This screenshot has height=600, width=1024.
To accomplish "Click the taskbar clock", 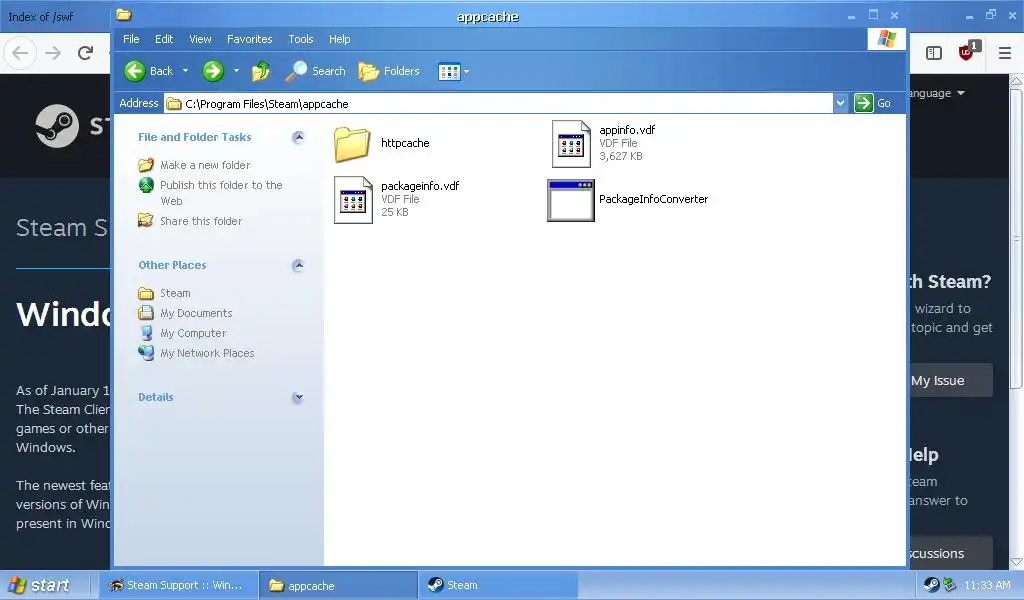I will click(x=987, y=586).
